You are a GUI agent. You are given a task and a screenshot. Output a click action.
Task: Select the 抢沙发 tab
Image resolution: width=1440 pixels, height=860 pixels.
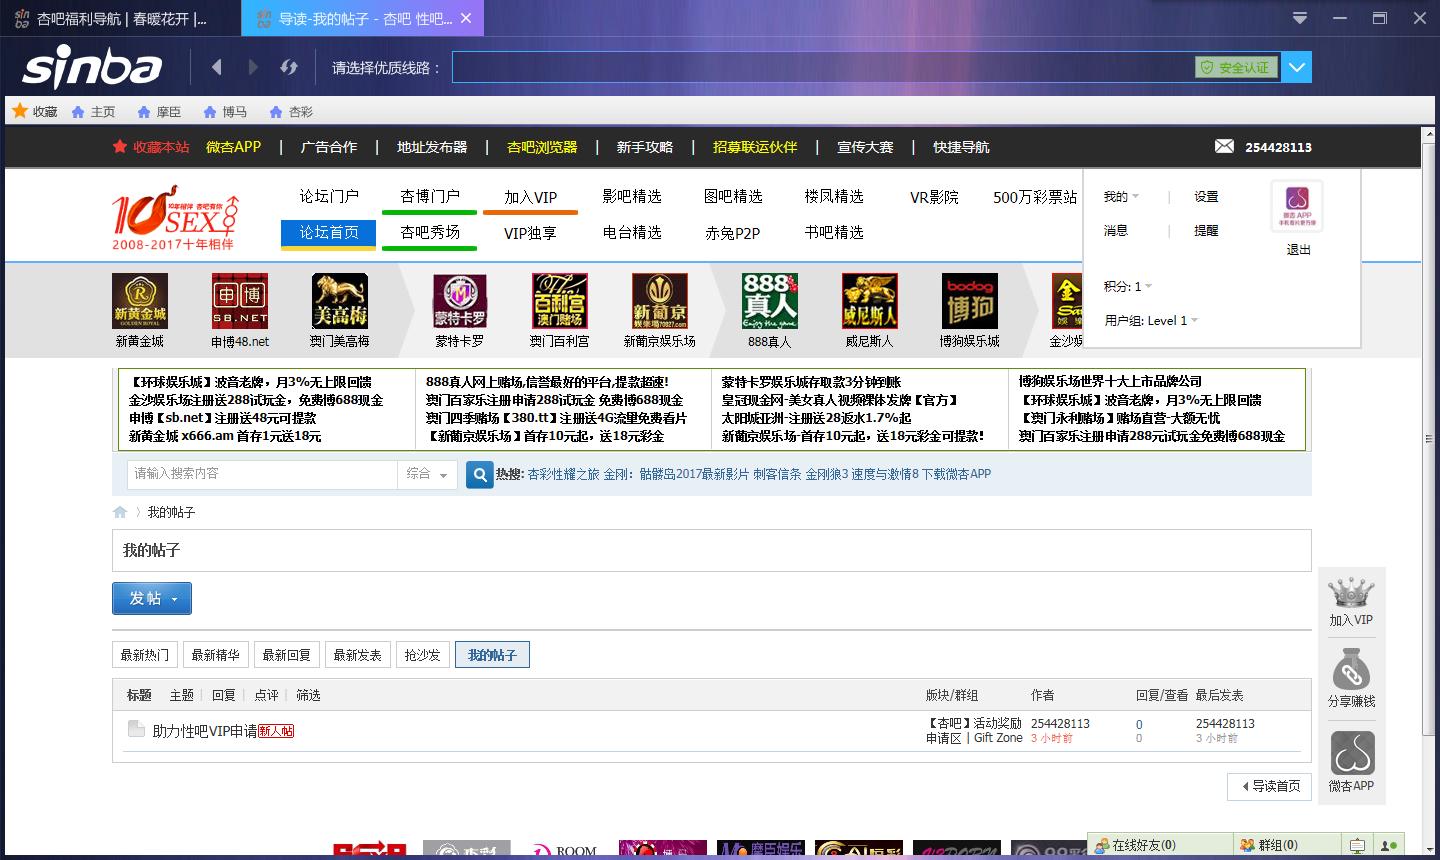coord(422,655)
